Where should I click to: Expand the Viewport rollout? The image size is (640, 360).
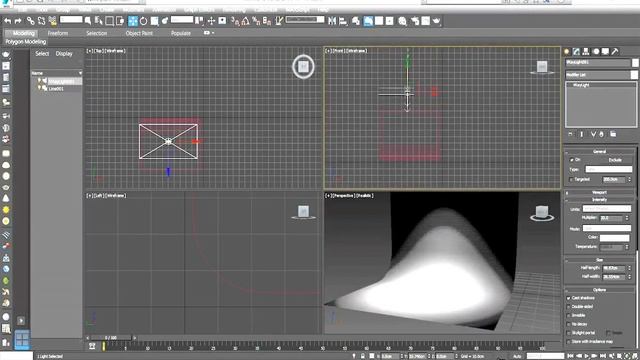coord(600,192)
